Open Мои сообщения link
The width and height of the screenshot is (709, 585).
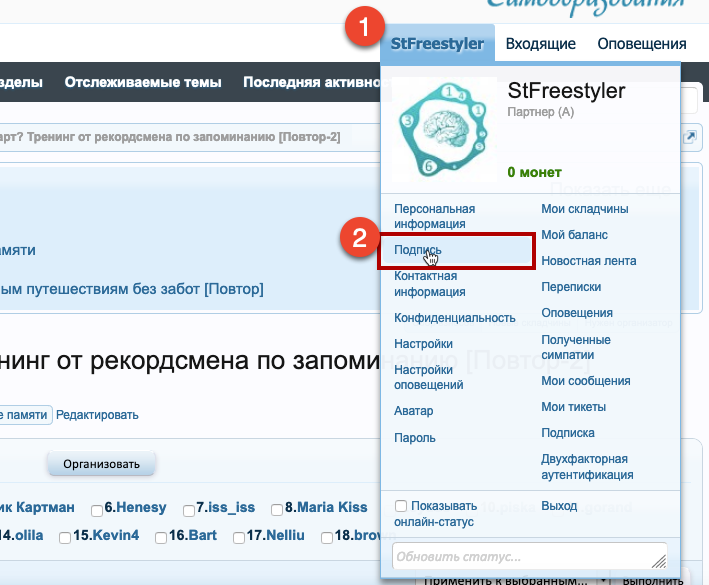586,381
